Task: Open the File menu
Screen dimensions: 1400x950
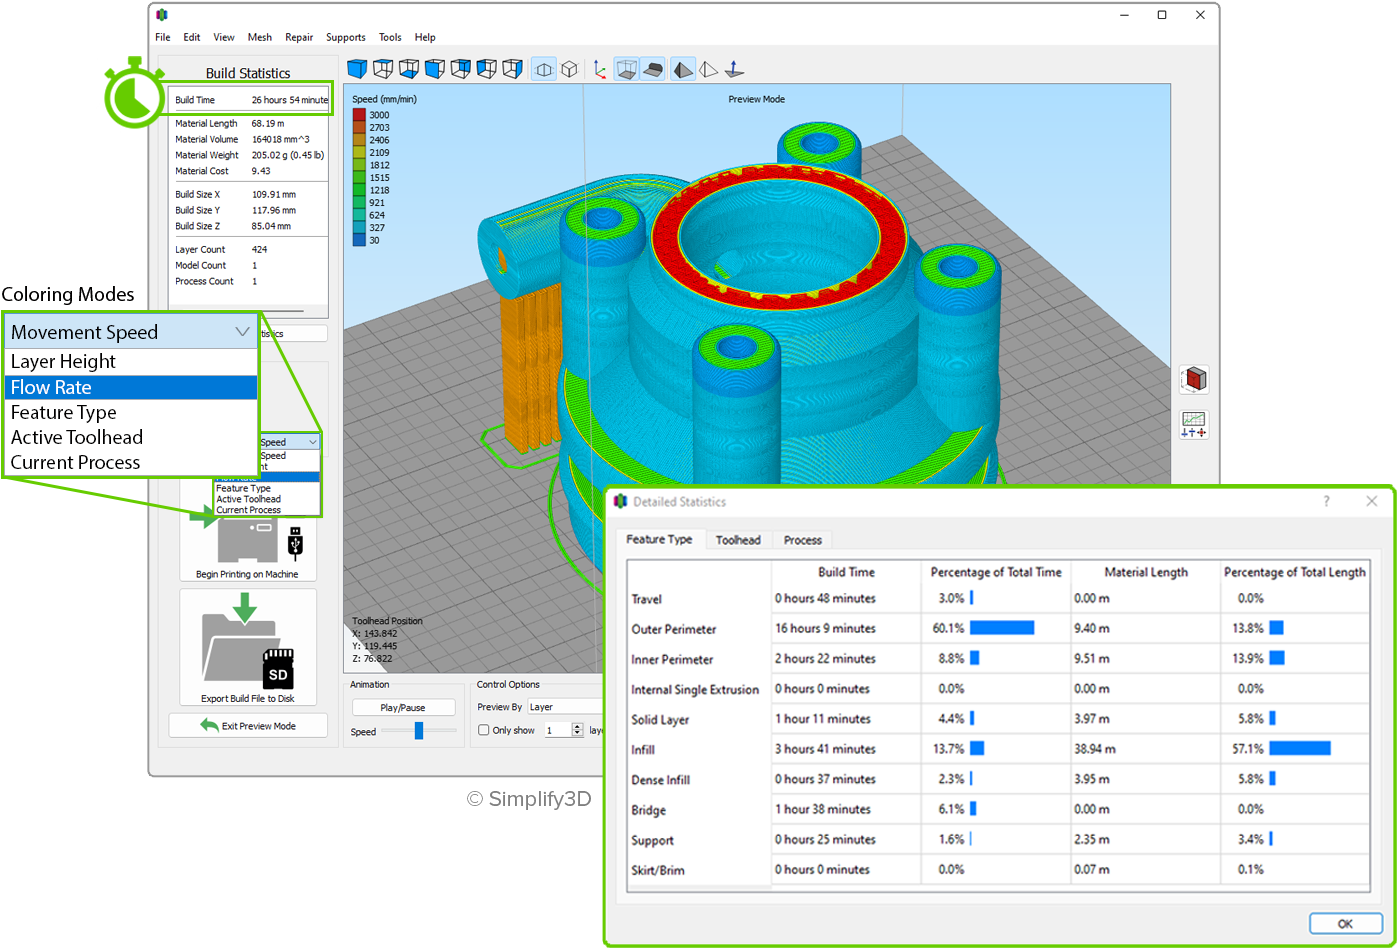Action: tap(163, 37)
